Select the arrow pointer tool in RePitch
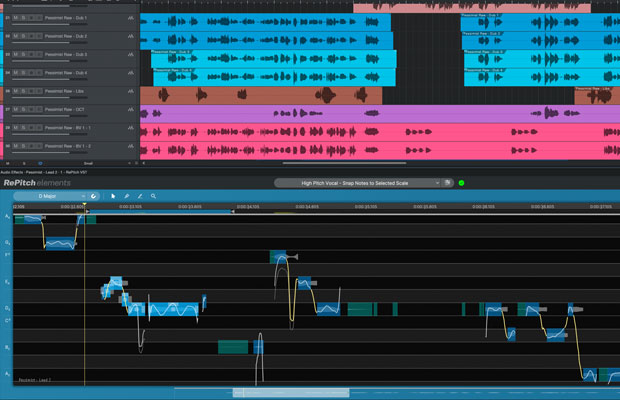 point(113,196)
